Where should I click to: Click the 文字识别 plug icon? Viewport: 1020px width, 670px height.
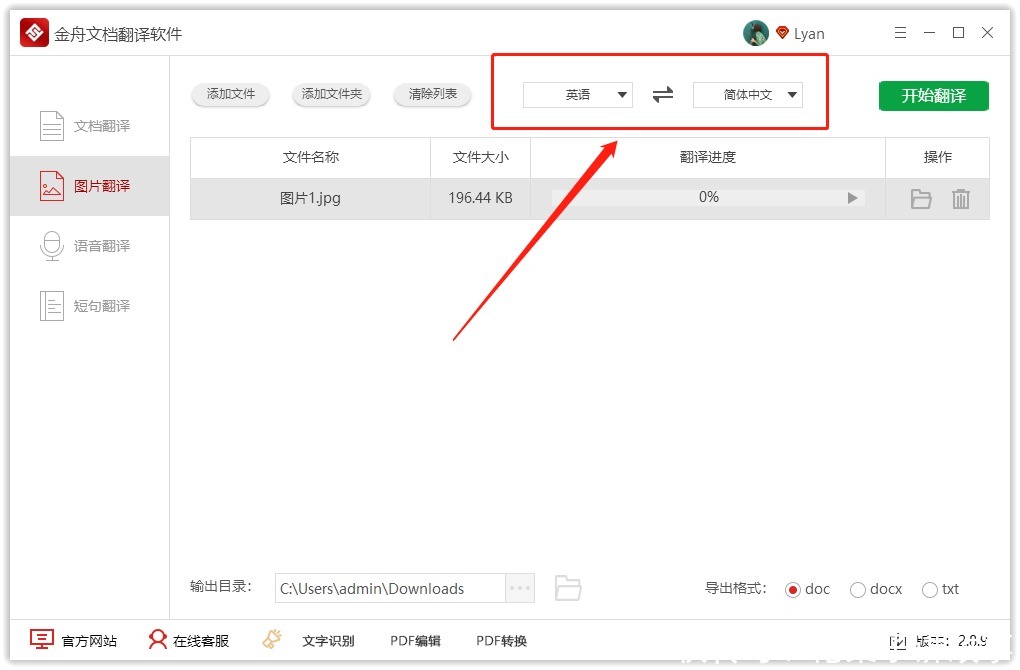pyautogui.click(x=271, y=639)
